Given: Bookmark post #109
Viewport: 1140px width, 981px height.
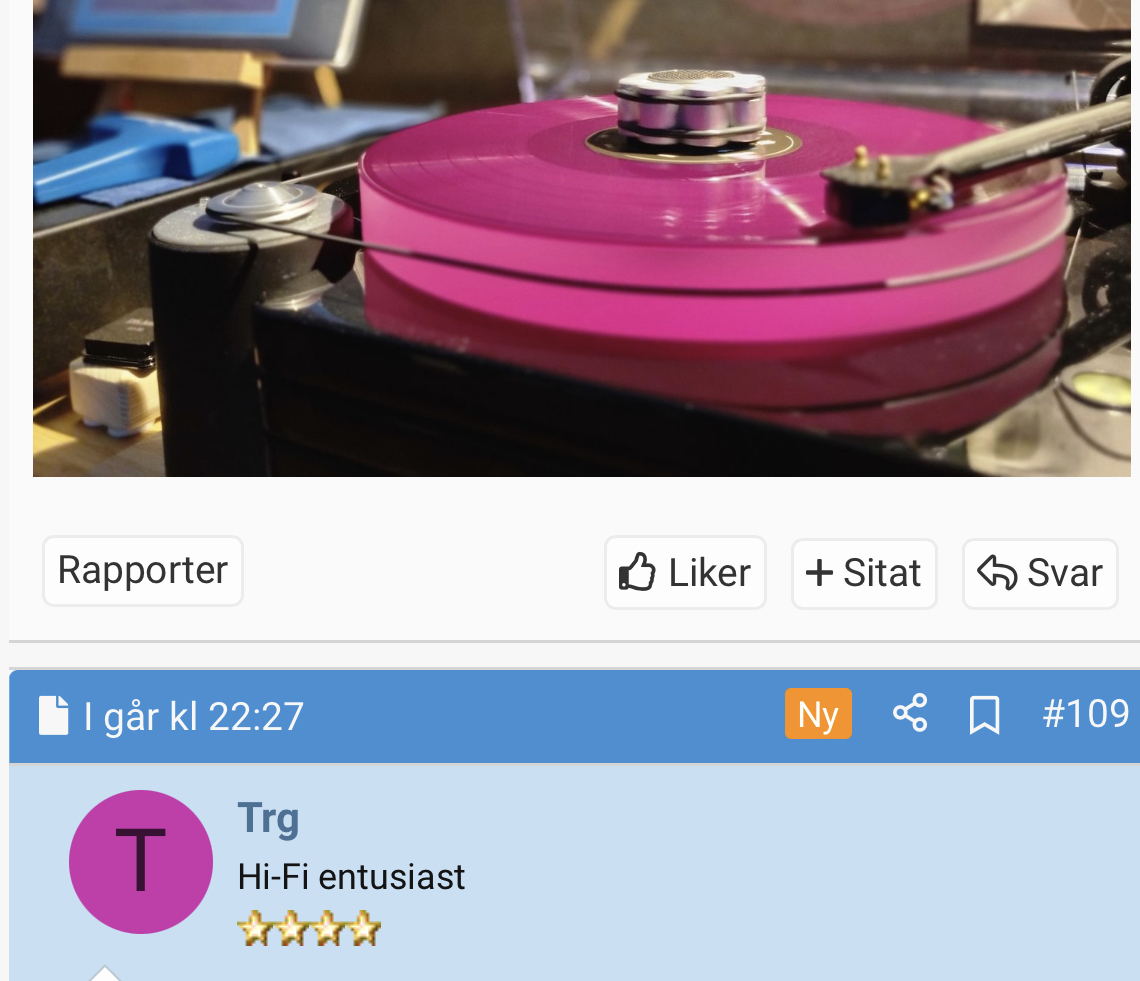Looking at the screenshot, I should click(984, 715).
